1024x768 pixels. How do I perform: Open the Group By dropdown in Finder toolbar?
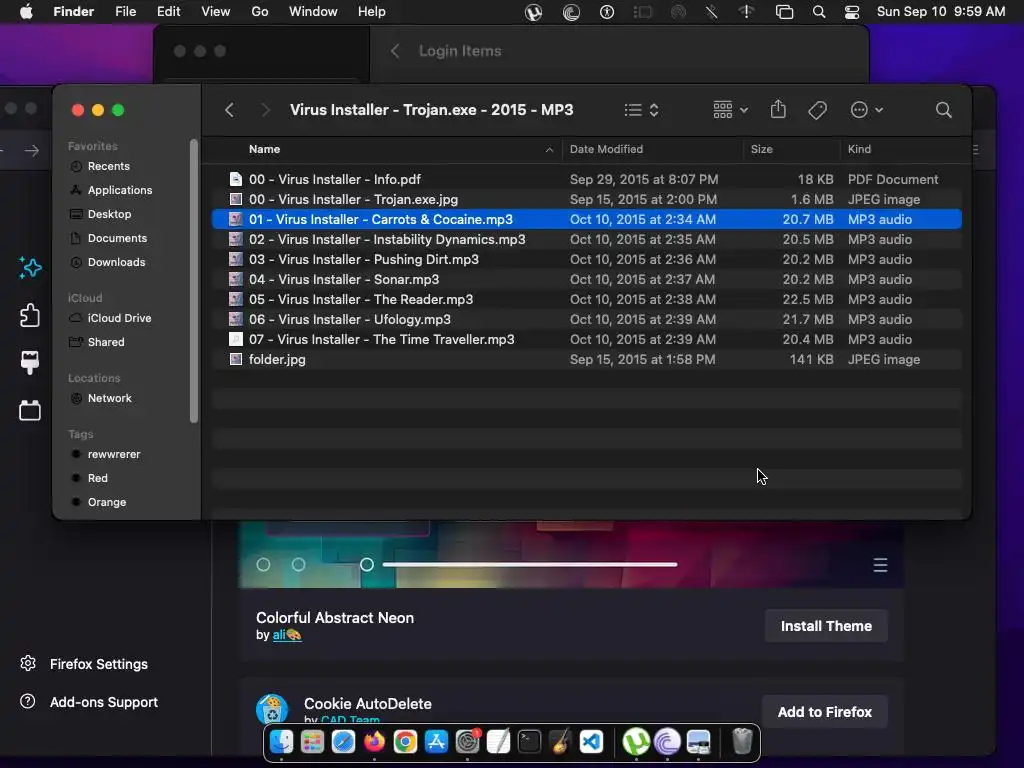click(x=730, y=110)
